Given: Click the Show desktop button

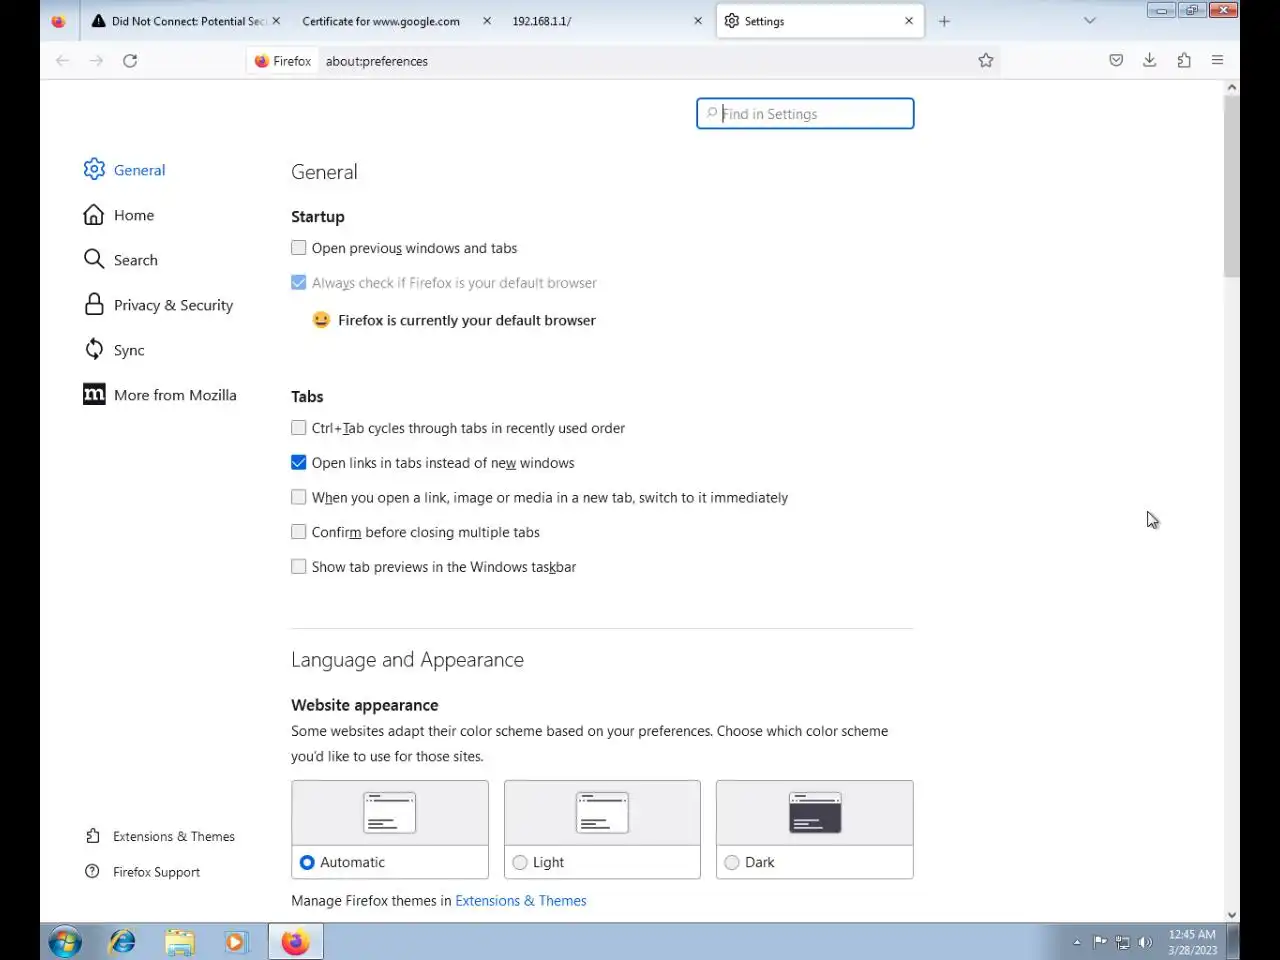Looking at the screenshot, I should click(1234, 942).
